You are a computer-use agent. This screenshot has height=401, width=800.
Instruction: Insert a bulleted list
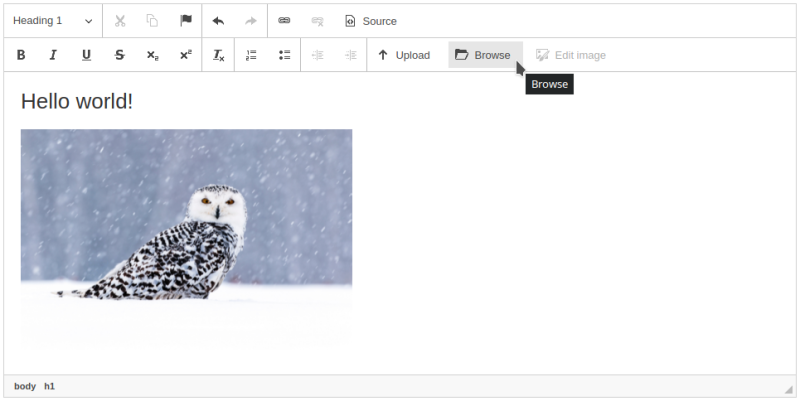coord(284,55)
